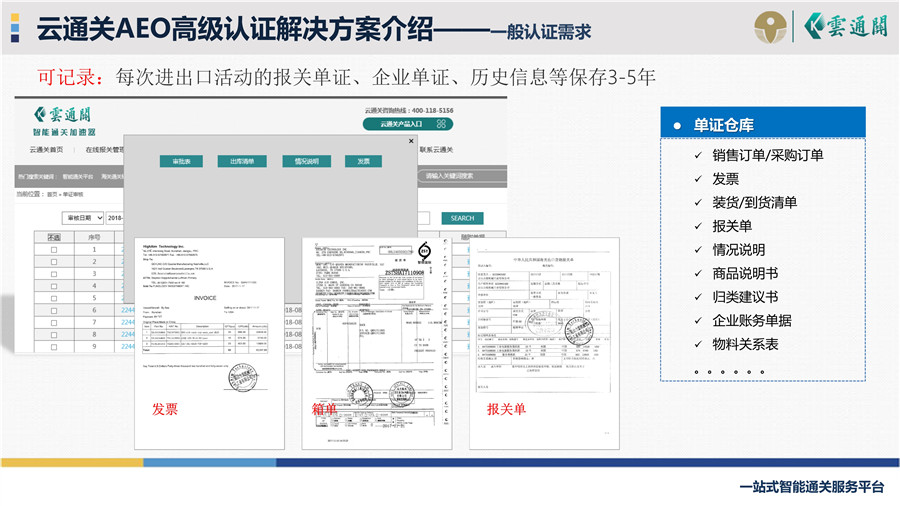The image size is (900, 506).
Task: Open the customs declaration thumbnail labeled 报关单
Action: click(544, 343)
